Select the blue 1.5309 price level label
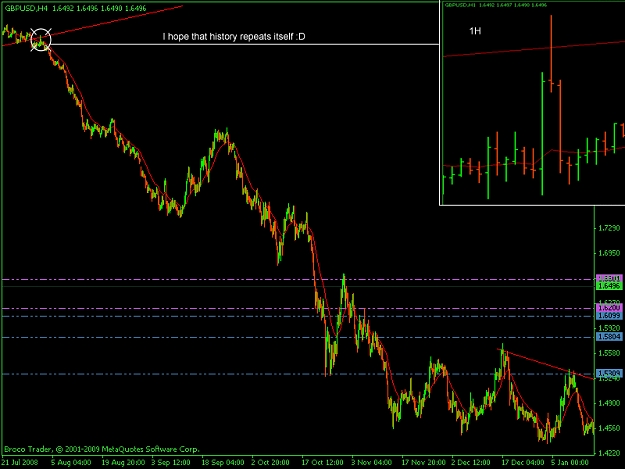Viewport: 625px width, 469px height. [x=609, y=373]
